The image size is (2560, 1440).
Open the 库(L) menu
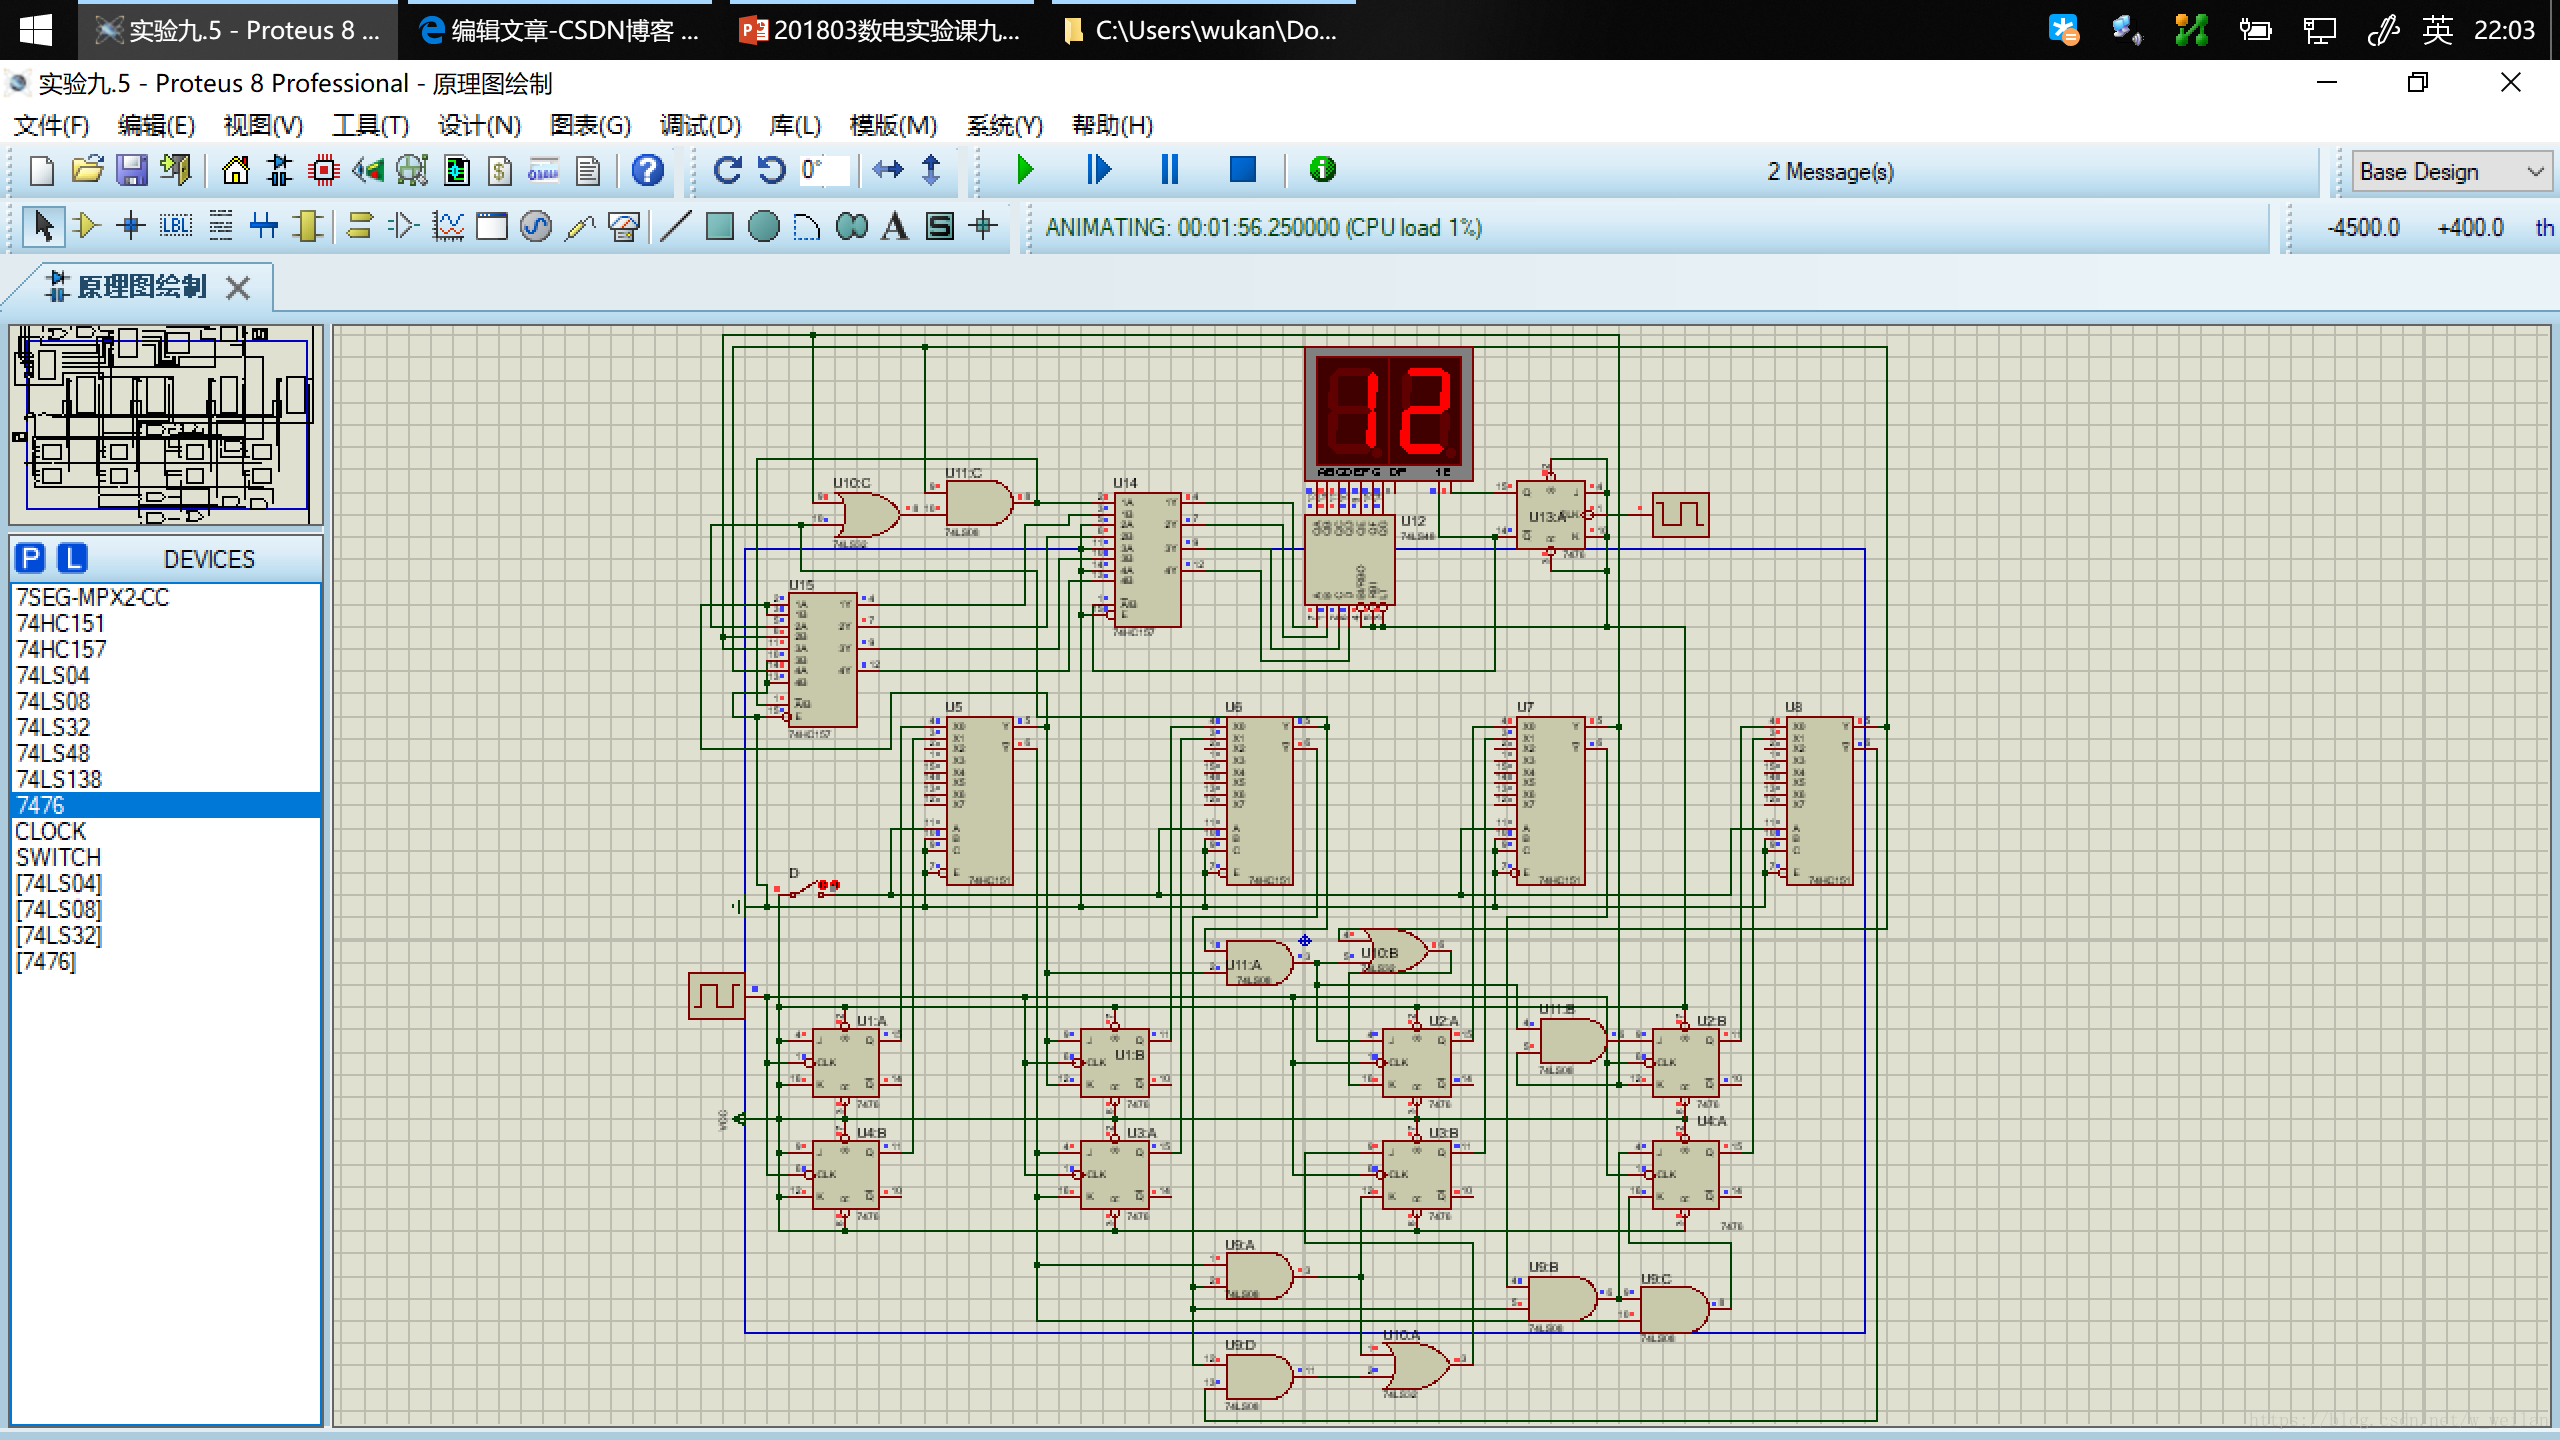[795, 125]
